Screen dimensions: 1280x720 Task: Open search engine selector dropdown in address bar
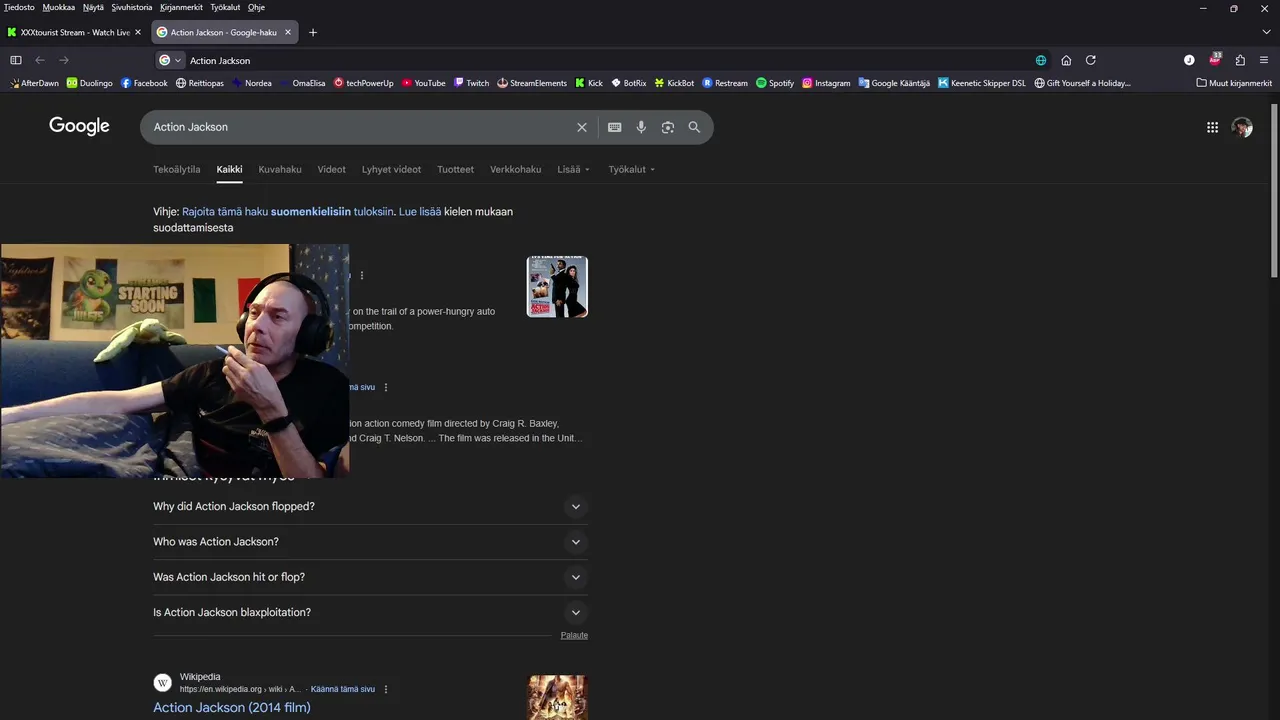170,60
